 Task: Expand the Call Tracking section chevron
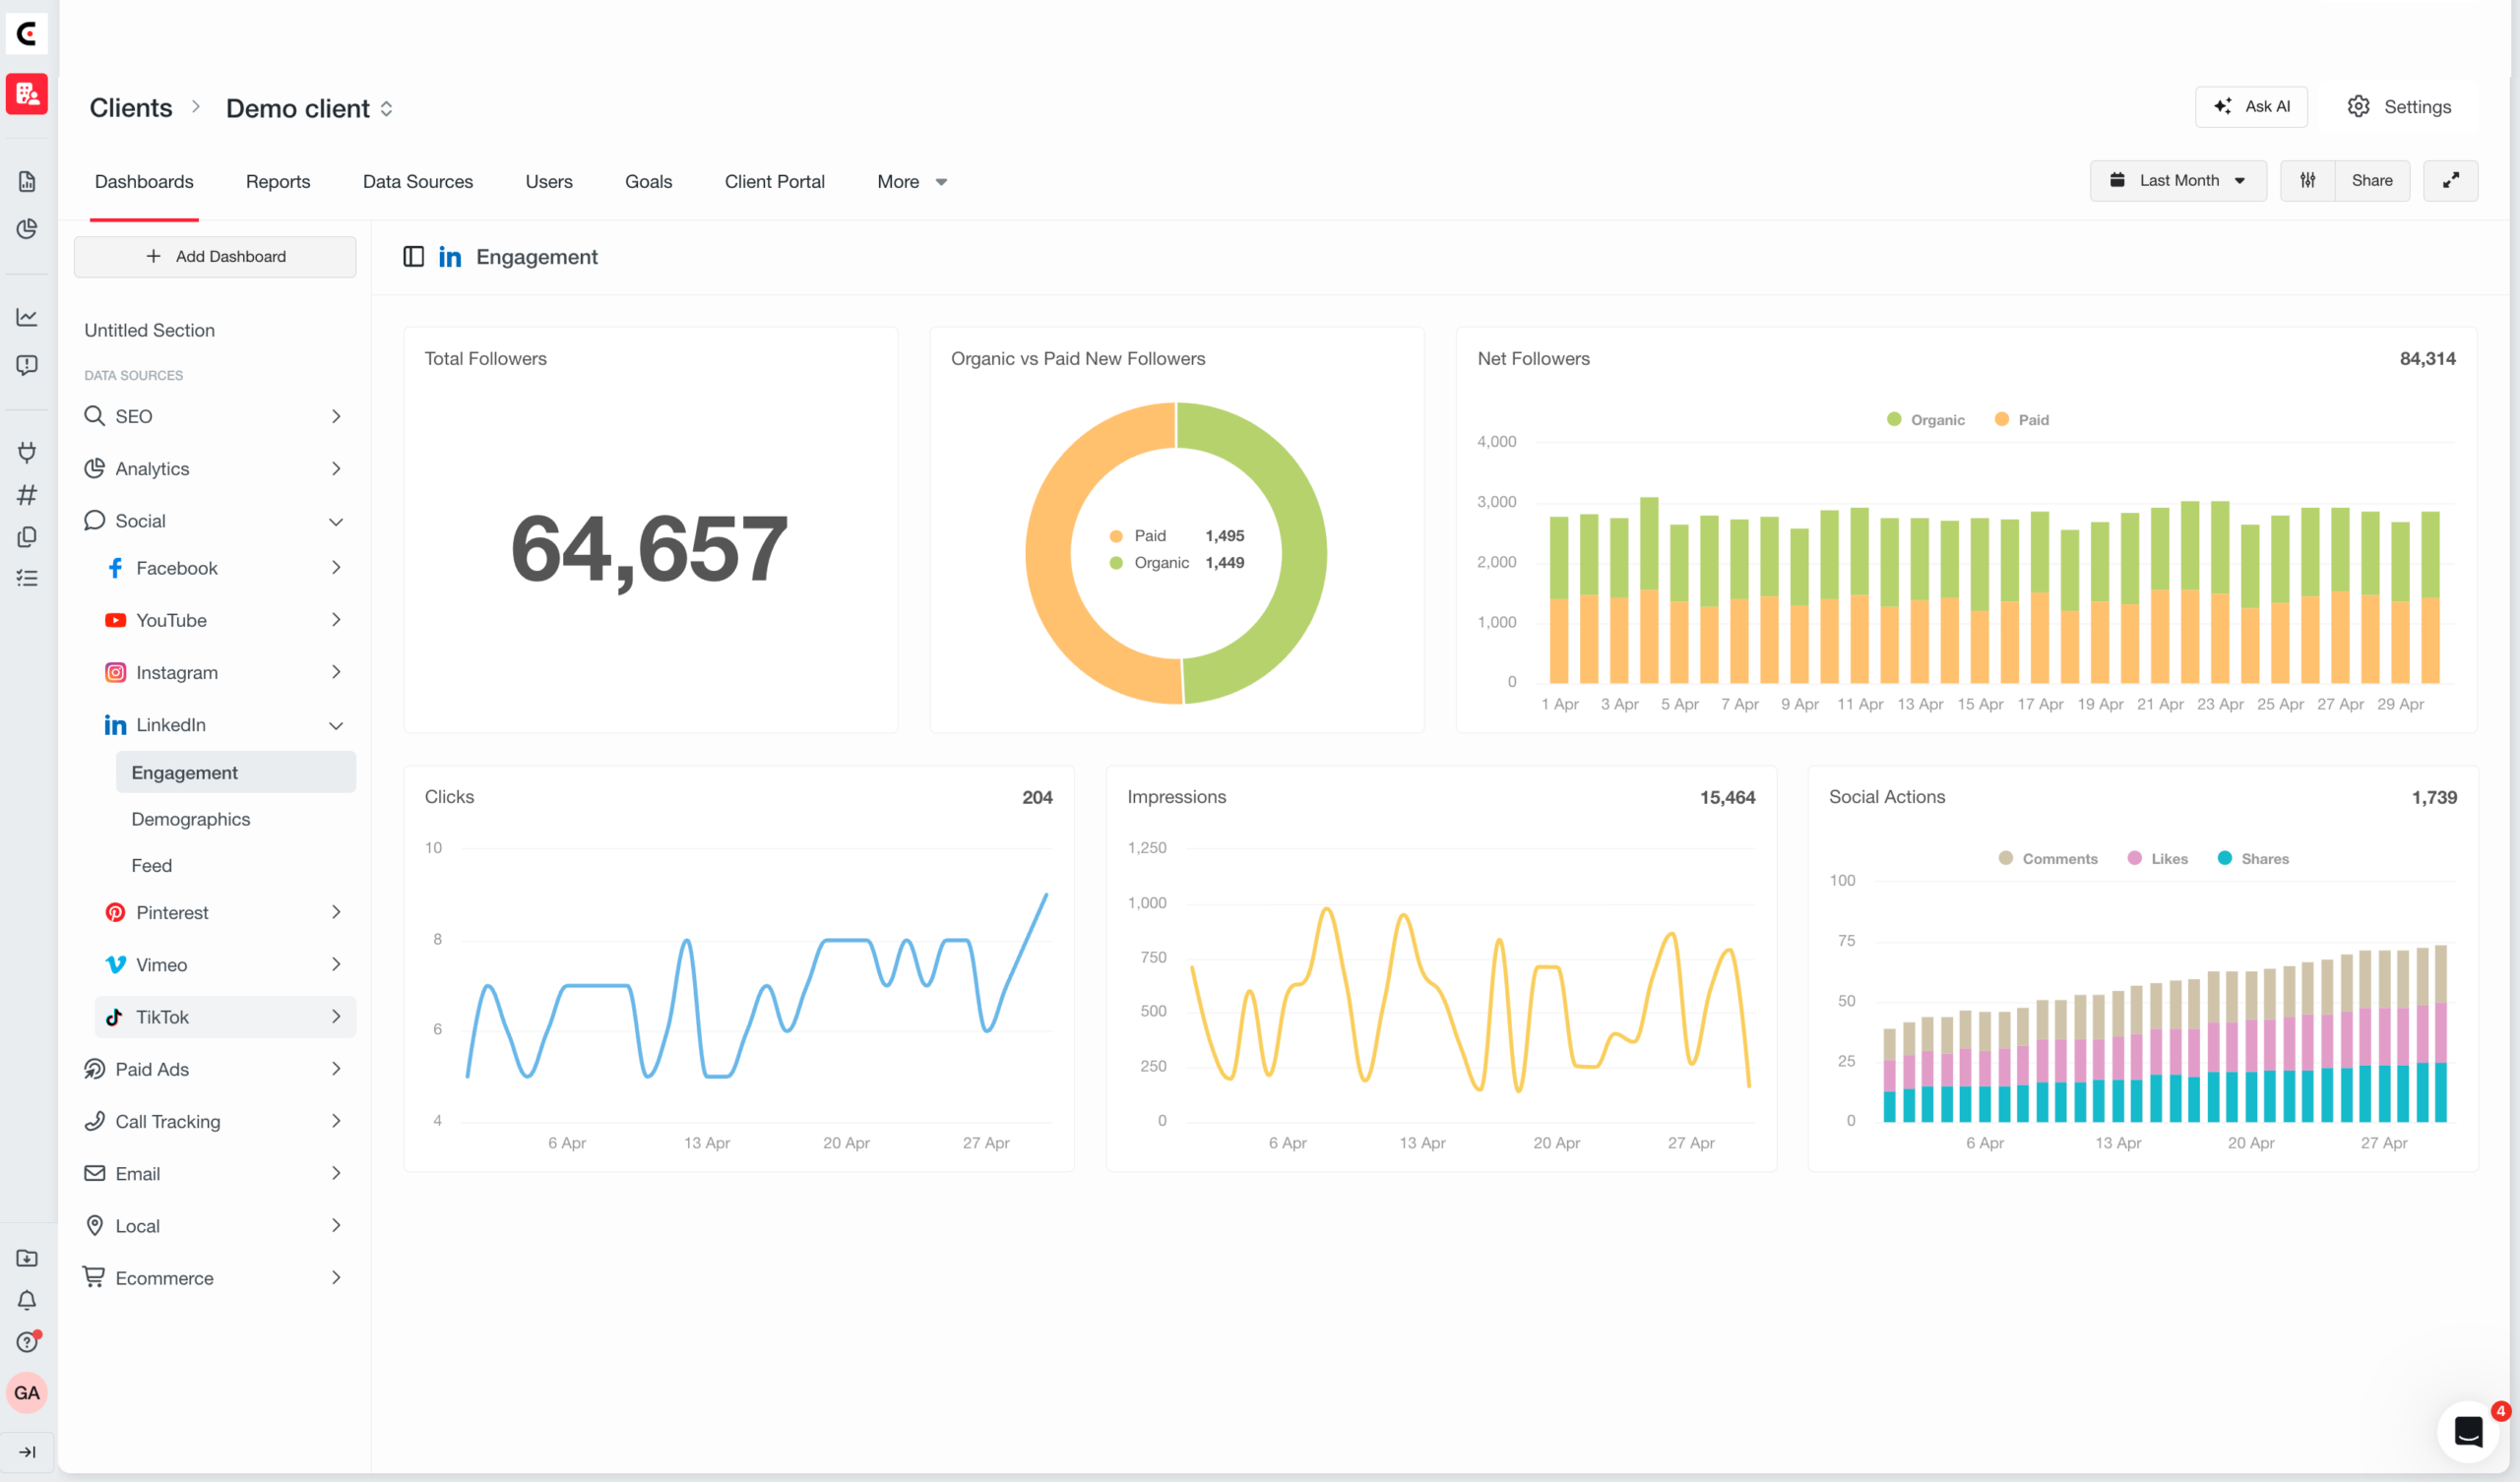336,1121
